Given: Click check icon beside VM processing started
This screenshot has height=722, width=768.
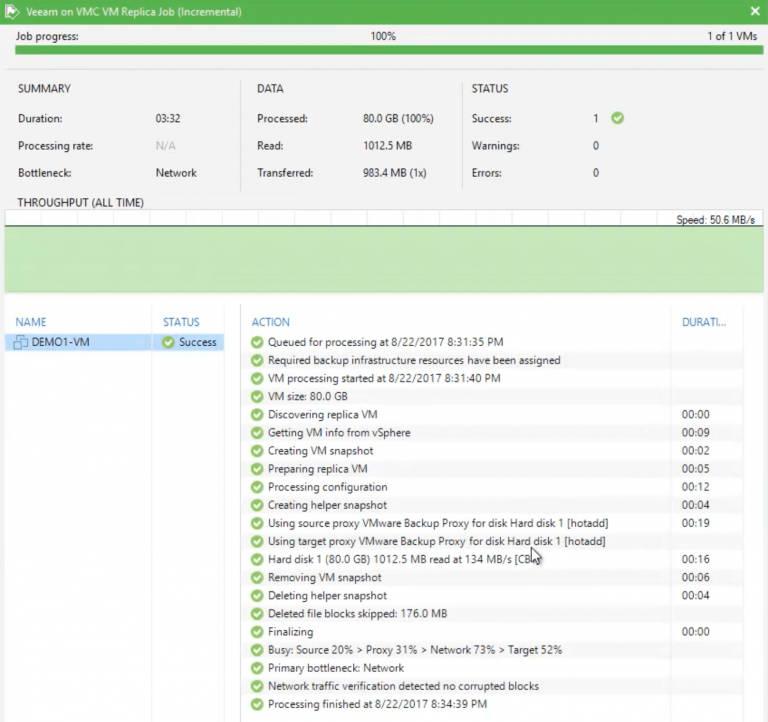Looking at the screenshot, I should pyautogui.click(x=257, y=378).
